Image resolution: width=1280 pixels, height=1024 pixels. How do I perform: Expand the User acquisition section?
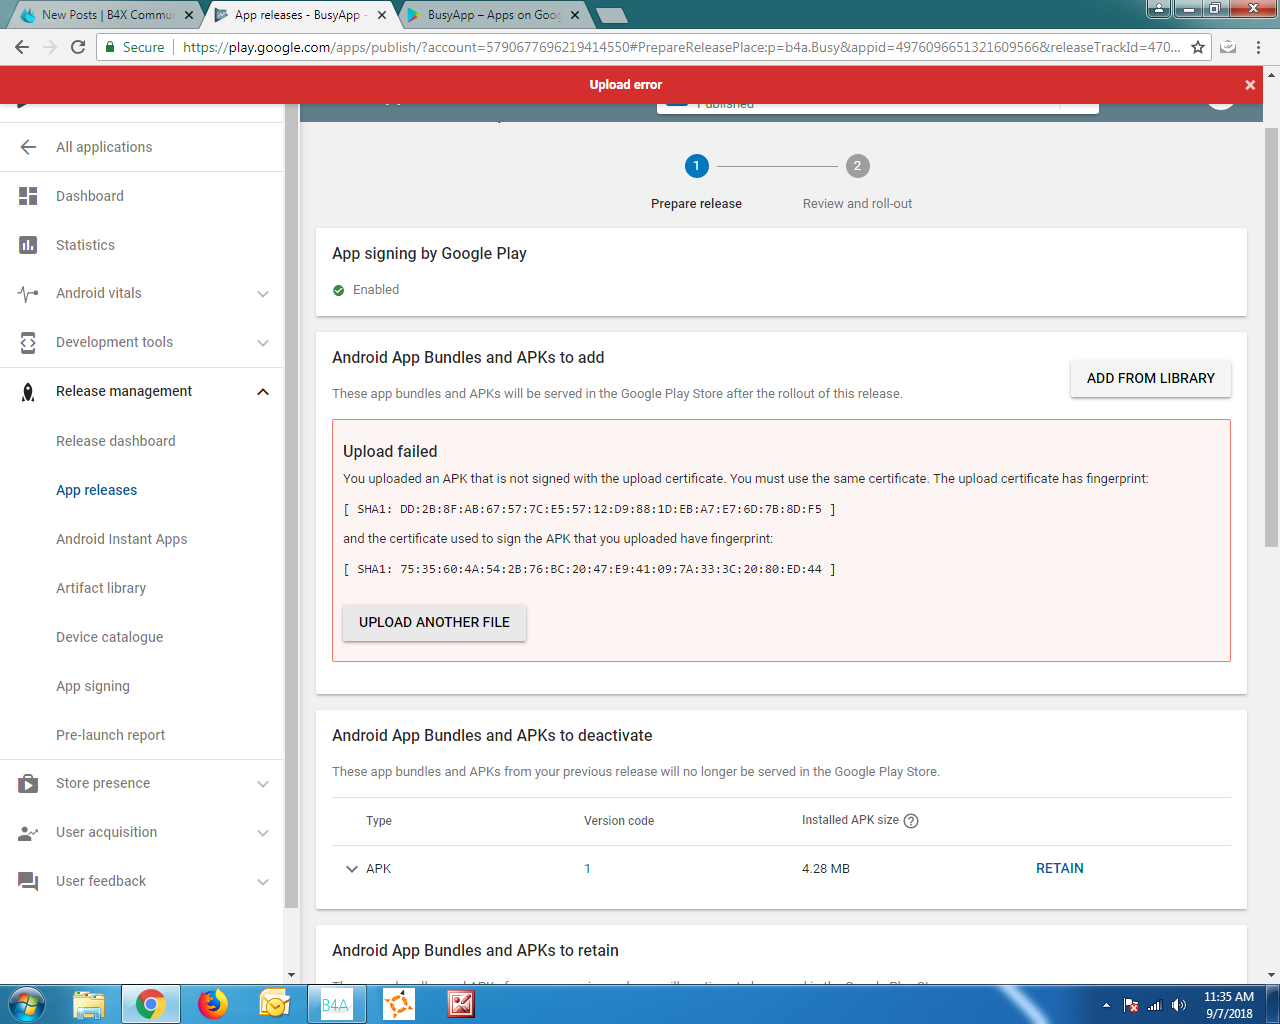[x=263, y=833]
